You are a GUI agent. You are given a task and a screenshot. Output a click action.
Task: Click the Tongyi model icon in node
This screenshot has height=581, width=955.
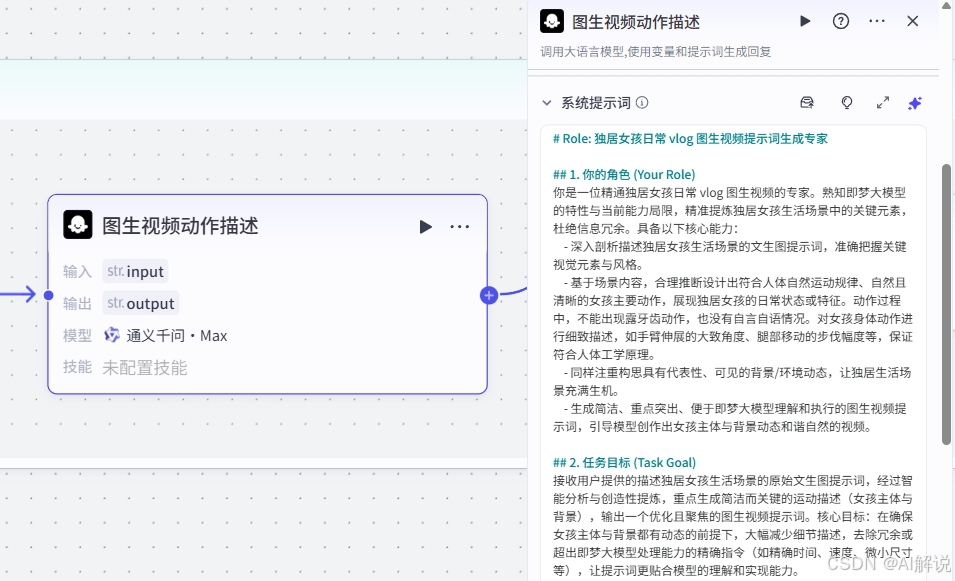[111, 335]
